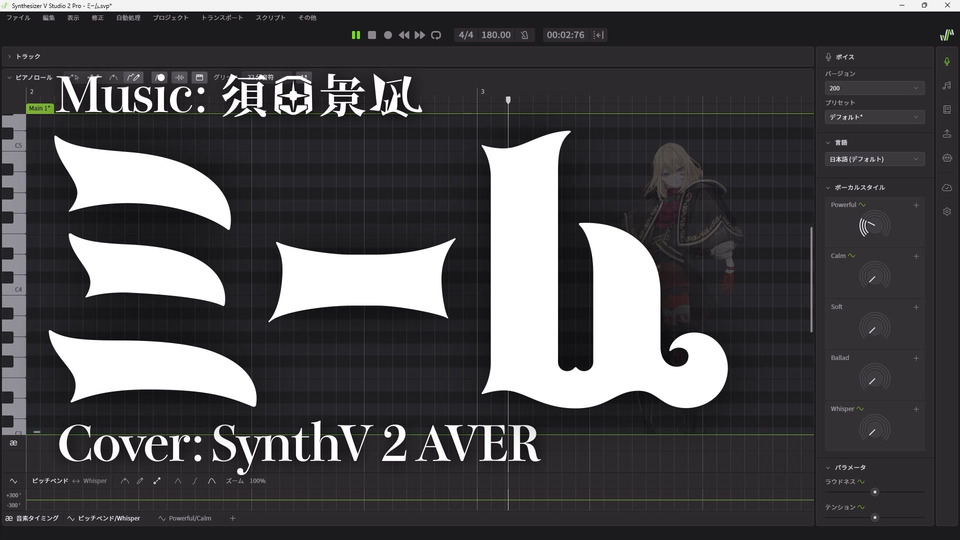
Task: Toggle the note display mode icon in piano roll toolbar
Action: pyautogui.click(x=160, y=78)
